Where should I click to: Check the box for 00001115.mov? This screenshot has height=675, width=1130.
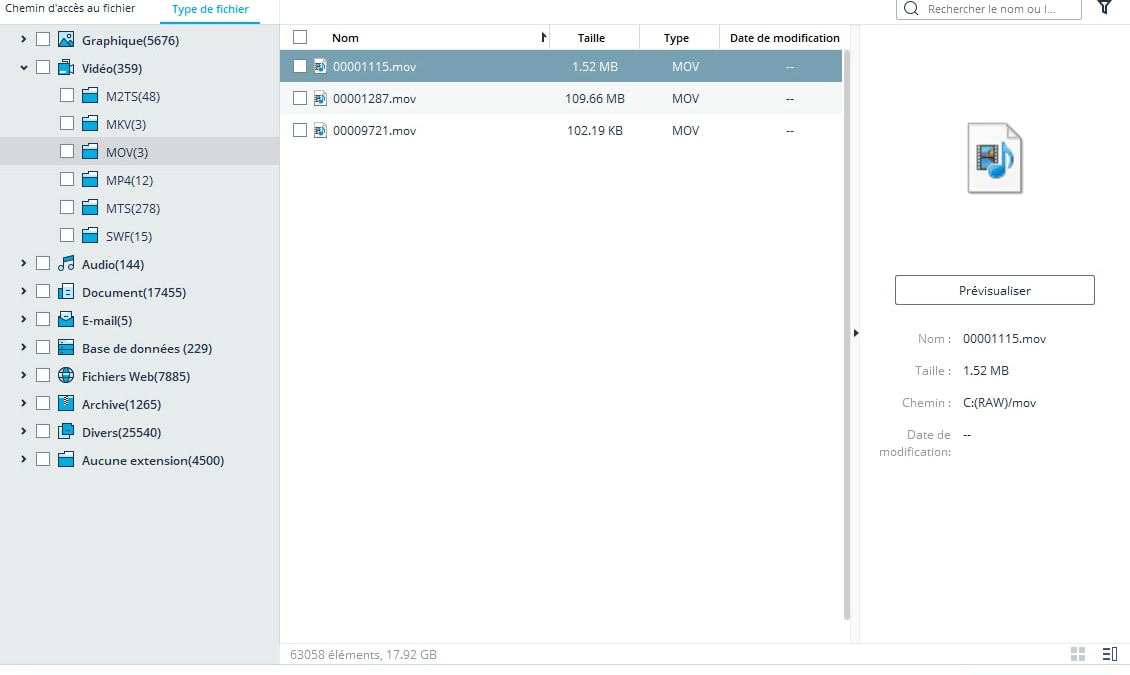[300, 67]
